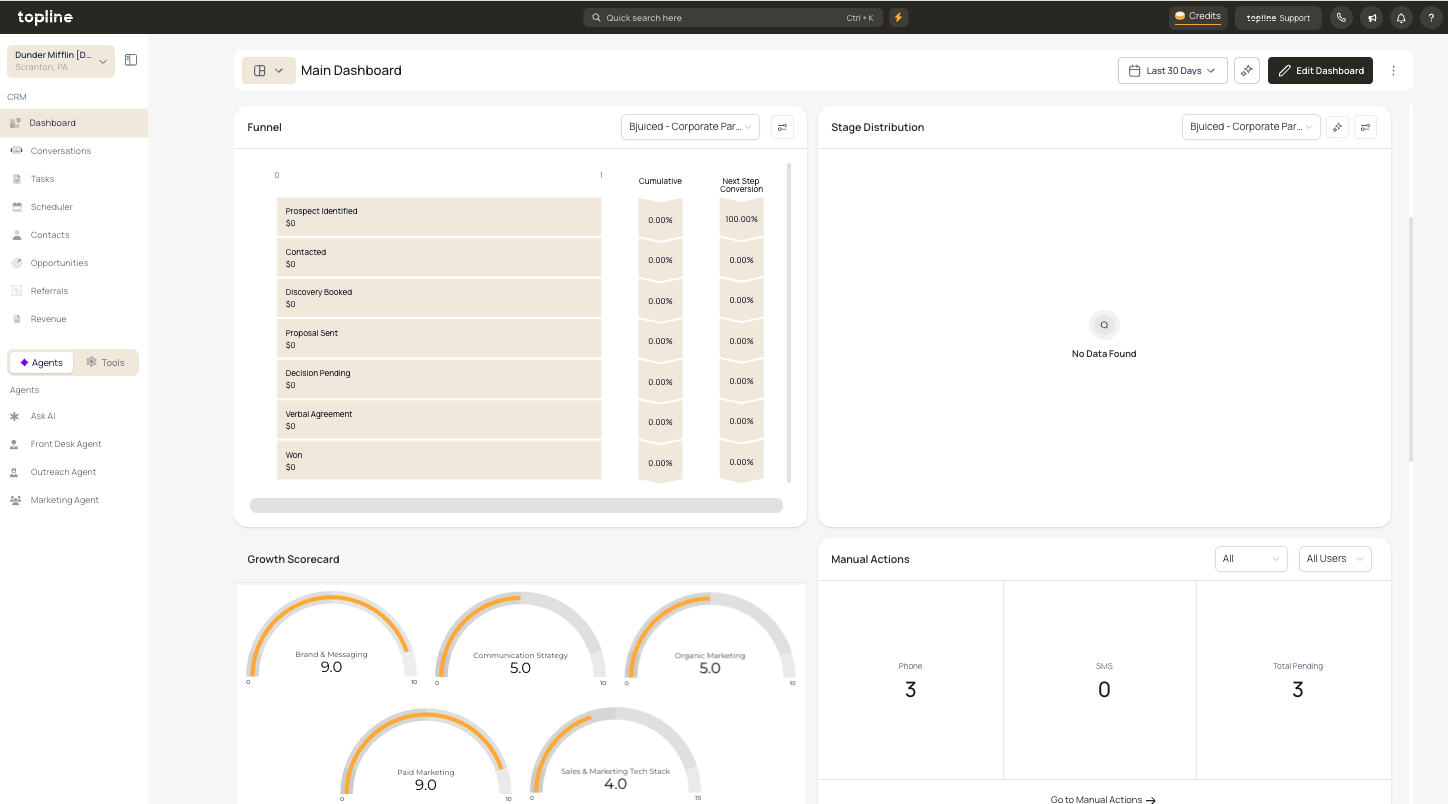Click the Phone pending count tile
Screen dimensions: 1448x804
910,680
